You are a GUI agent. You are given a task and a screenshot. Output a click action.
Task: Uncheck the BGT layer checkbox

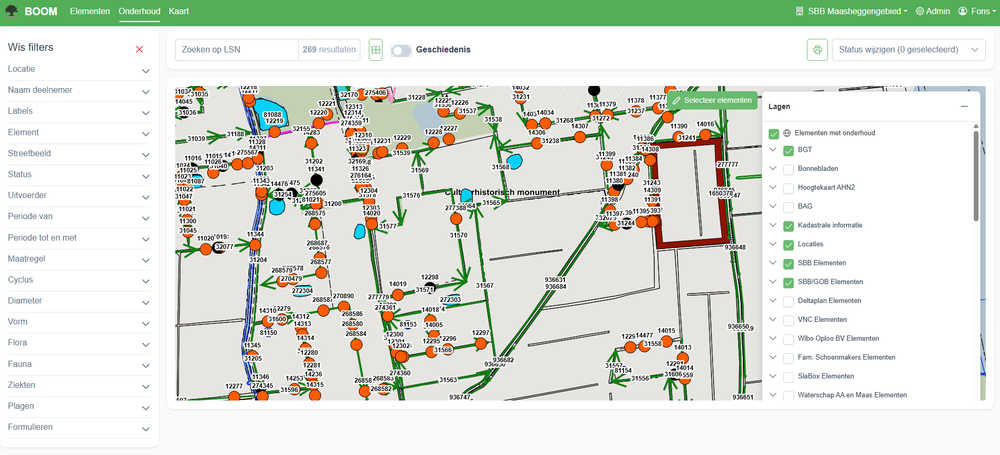coord(789,151)
